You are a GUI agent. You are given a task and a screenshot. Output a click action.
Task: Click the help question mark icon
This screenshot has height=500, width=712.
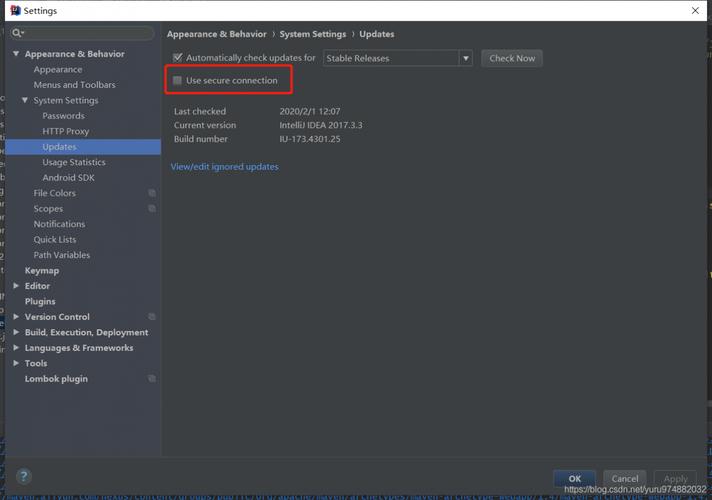click(x=24, y=476)
